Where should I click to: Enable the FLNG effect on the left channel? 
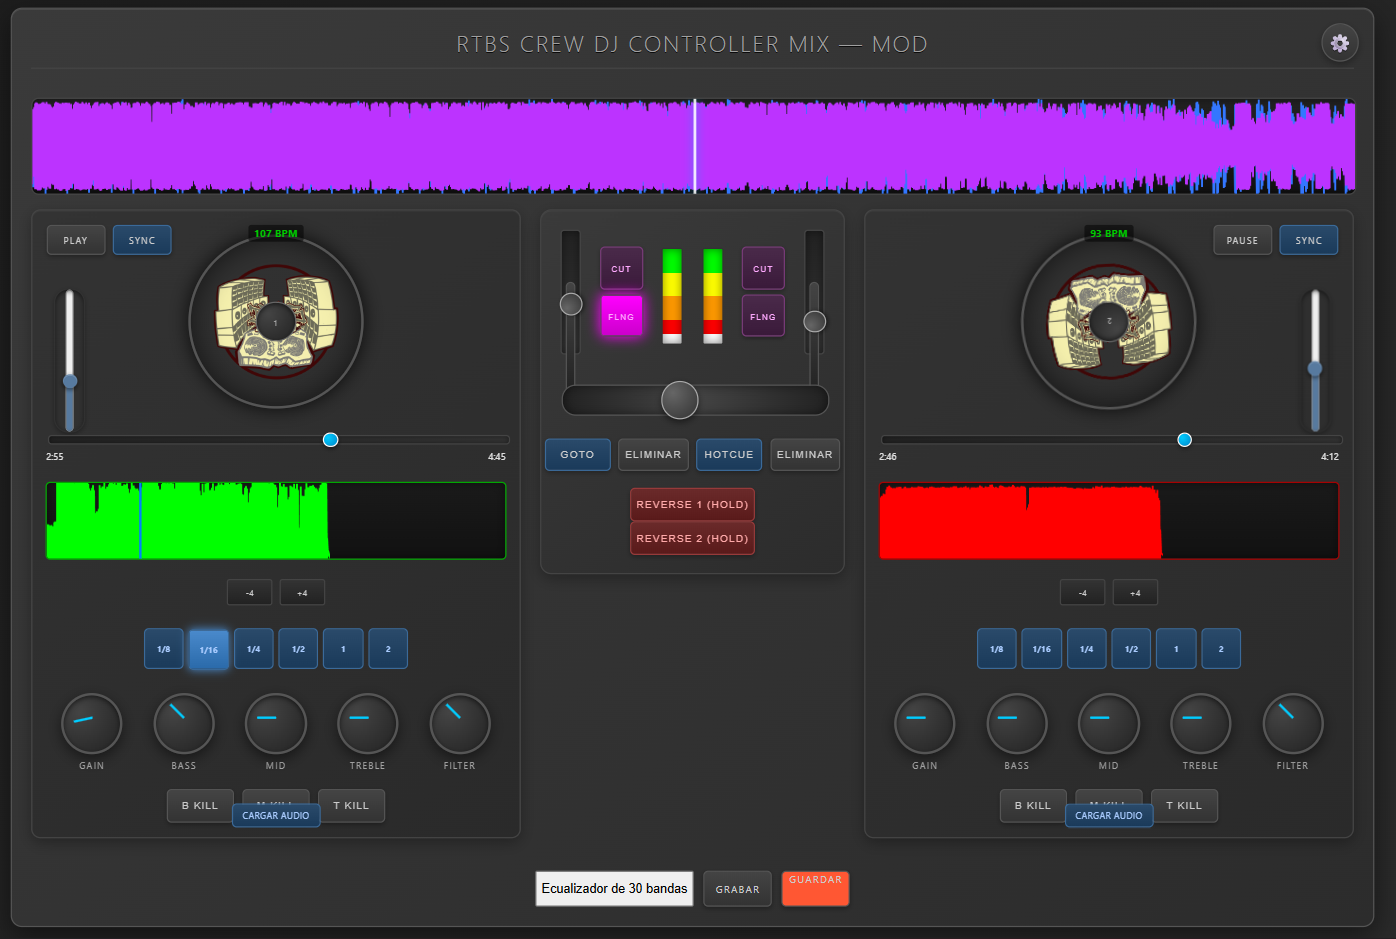click(621, 315)
